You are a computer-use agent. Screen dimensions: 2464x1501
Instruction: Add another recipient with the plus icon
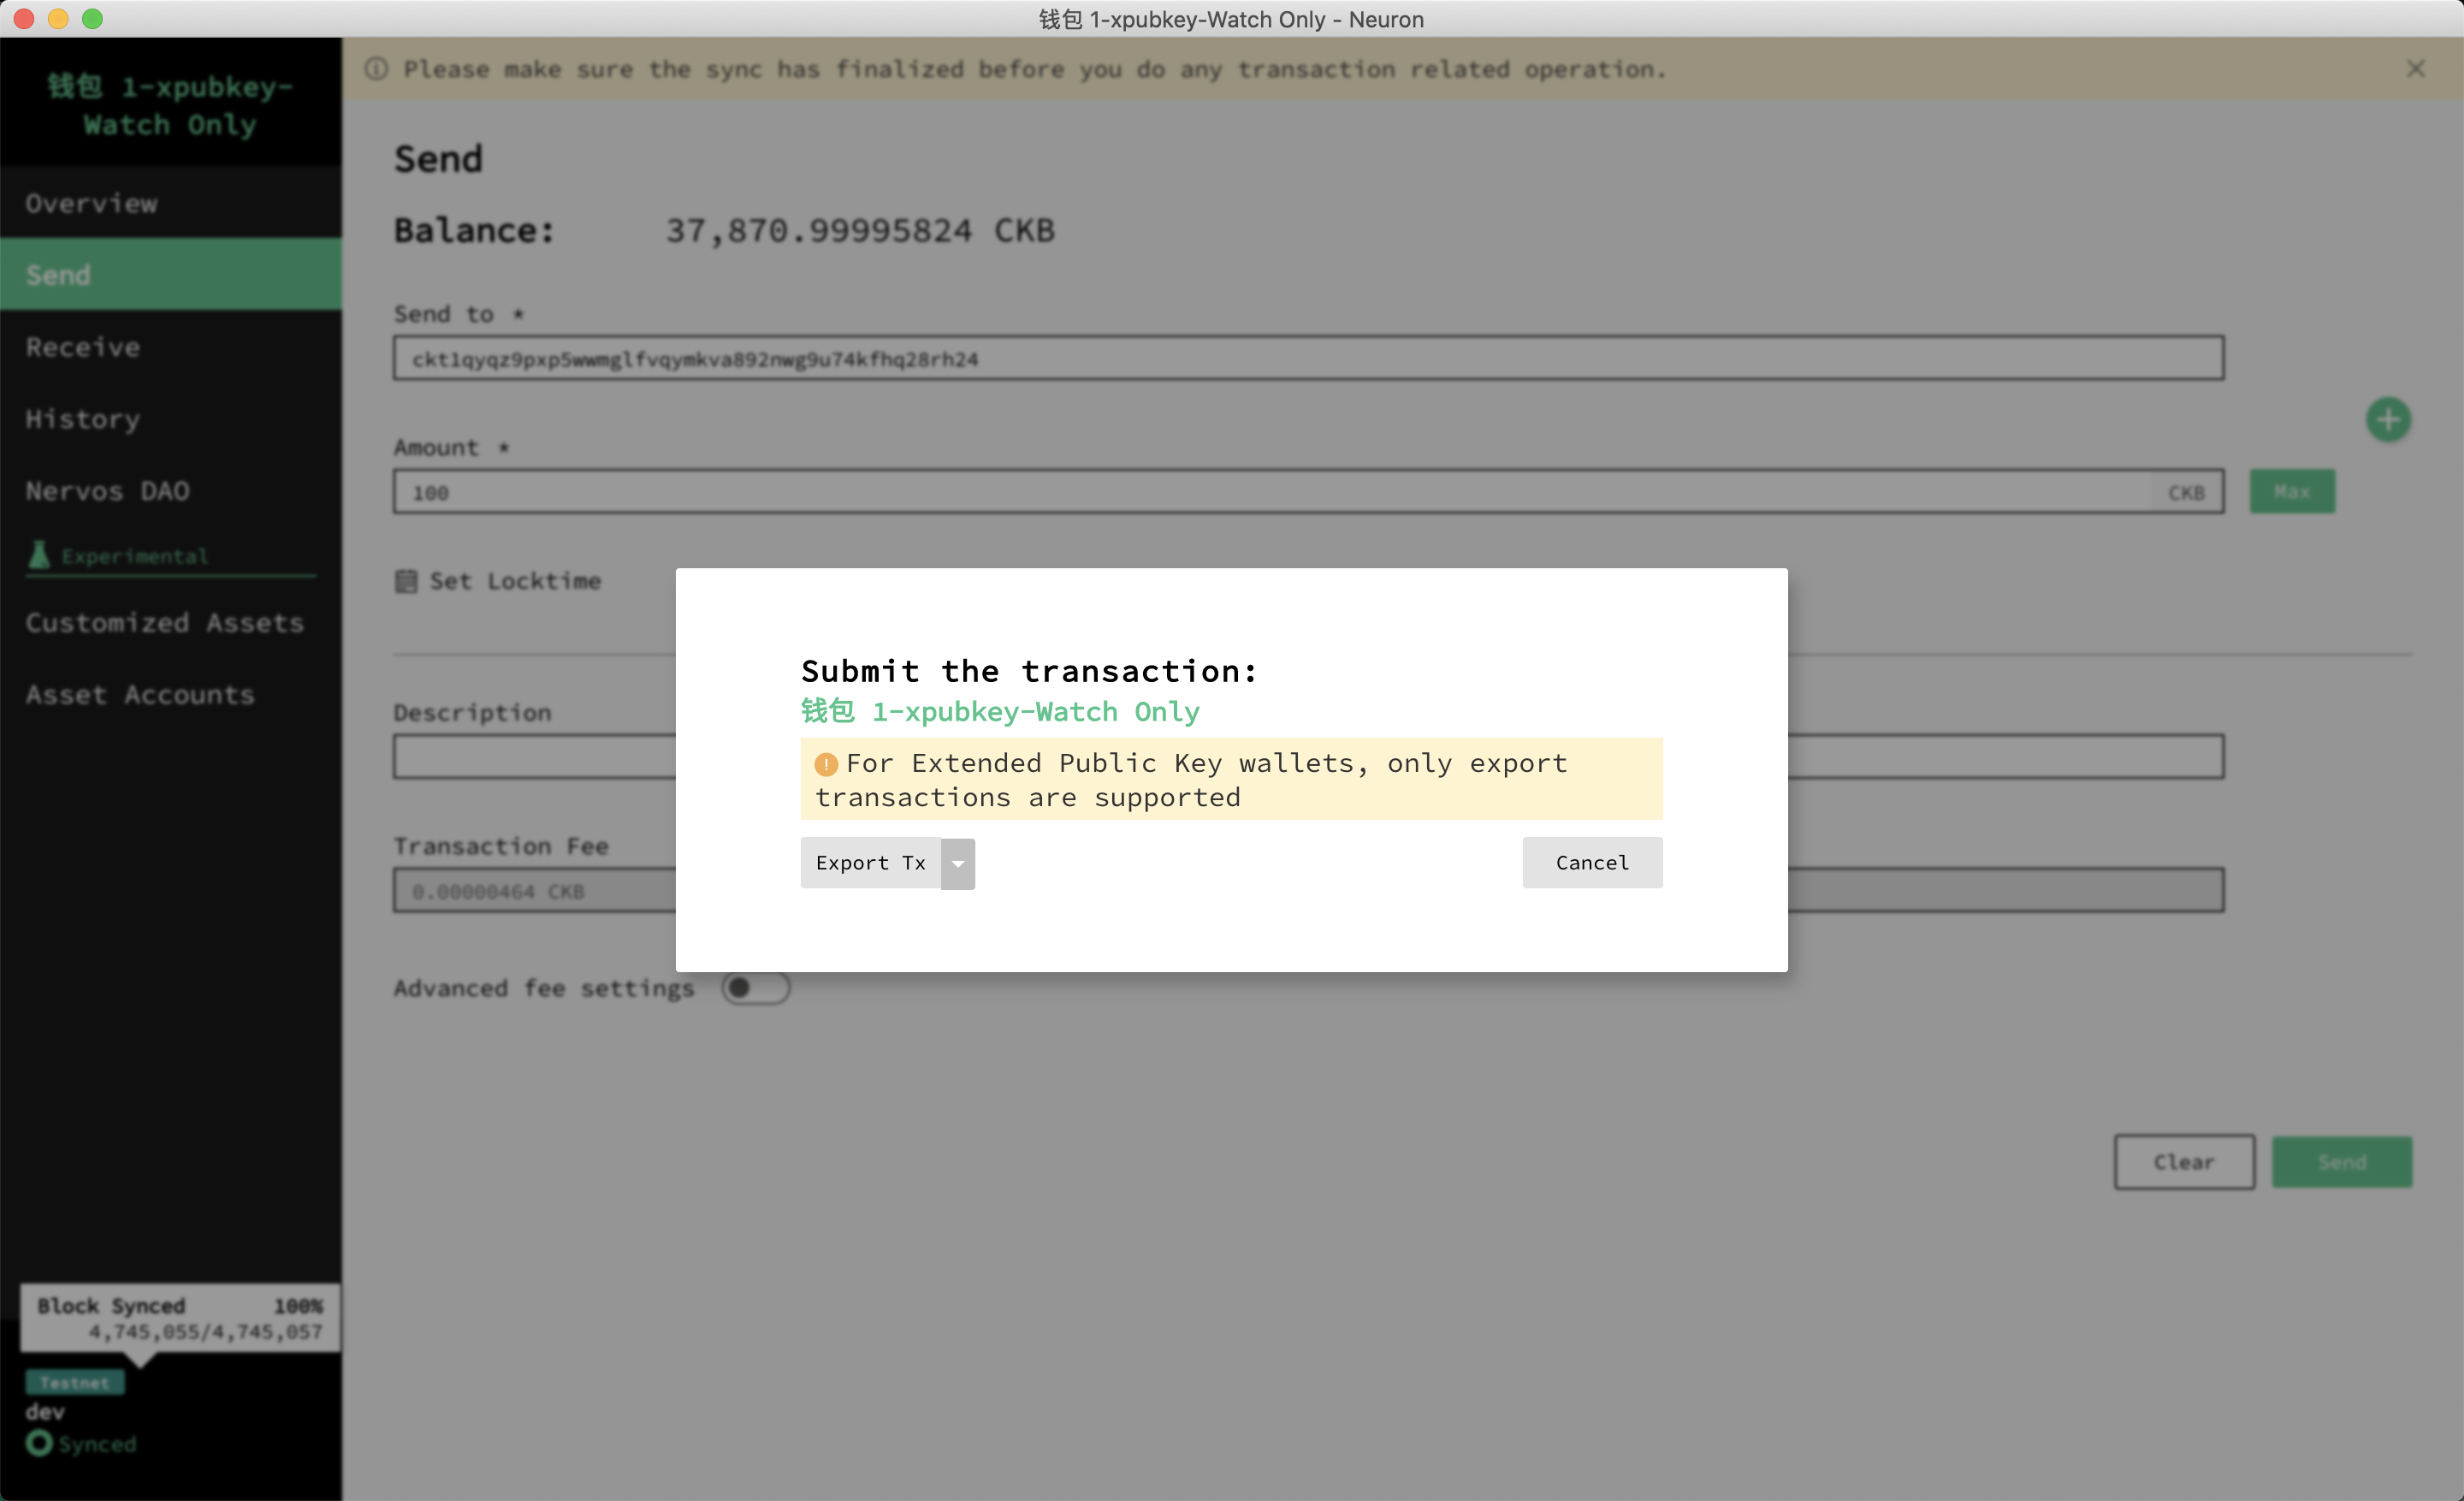(x=2388, y=419)
